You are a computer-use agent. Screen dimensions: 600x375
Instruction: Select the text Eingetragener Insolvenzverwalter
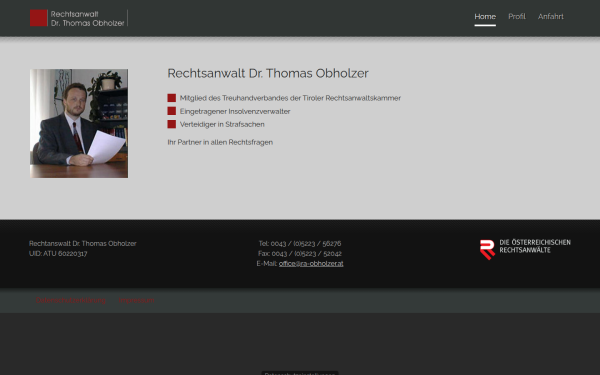point(235,111)
